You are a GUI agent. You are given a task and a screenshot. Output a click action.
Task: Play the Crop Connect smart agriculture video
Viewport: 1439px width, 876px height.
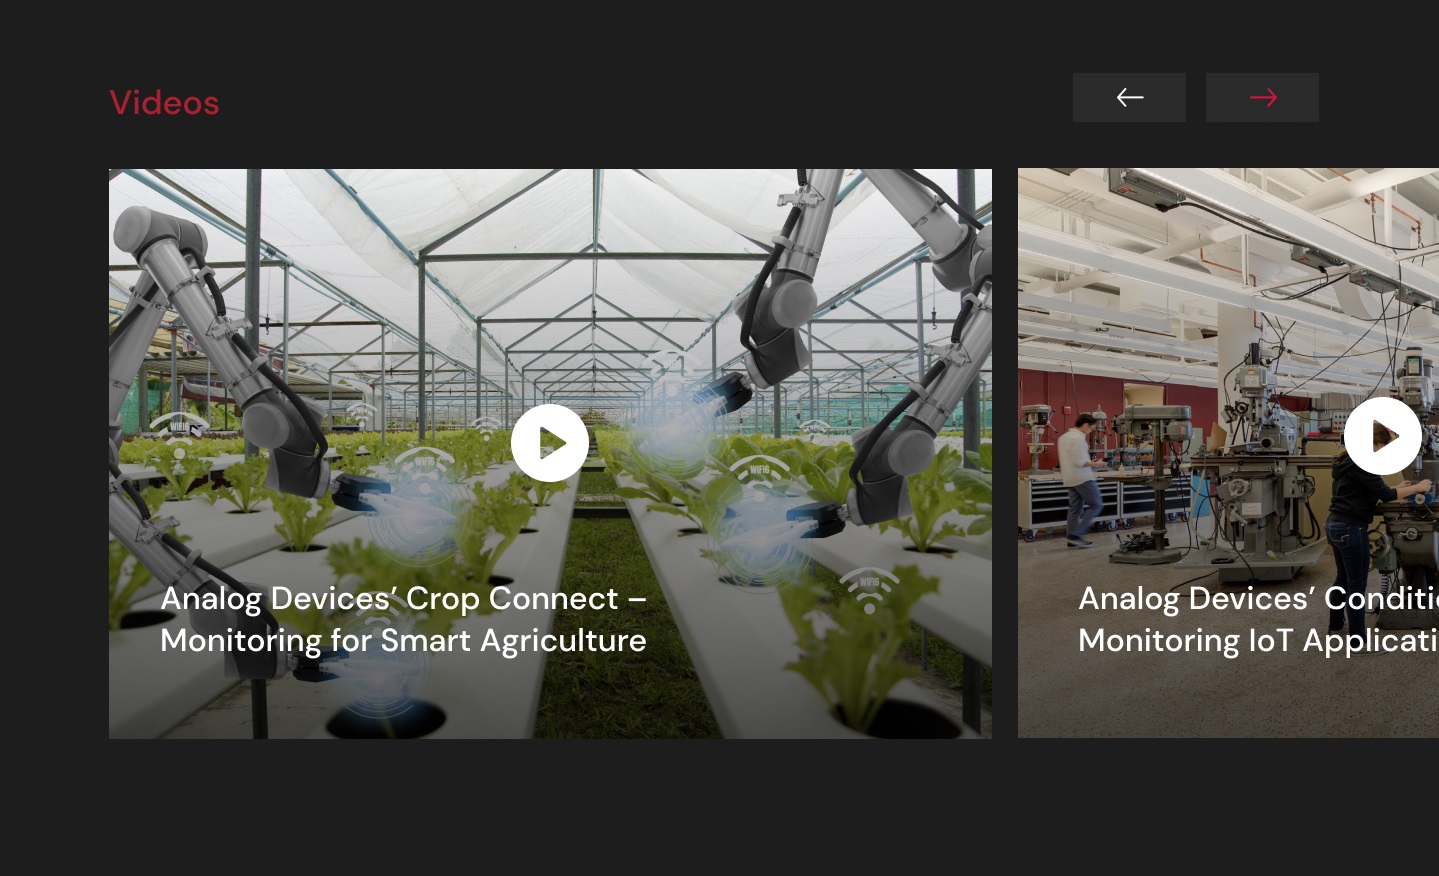[x=550, y=443]
